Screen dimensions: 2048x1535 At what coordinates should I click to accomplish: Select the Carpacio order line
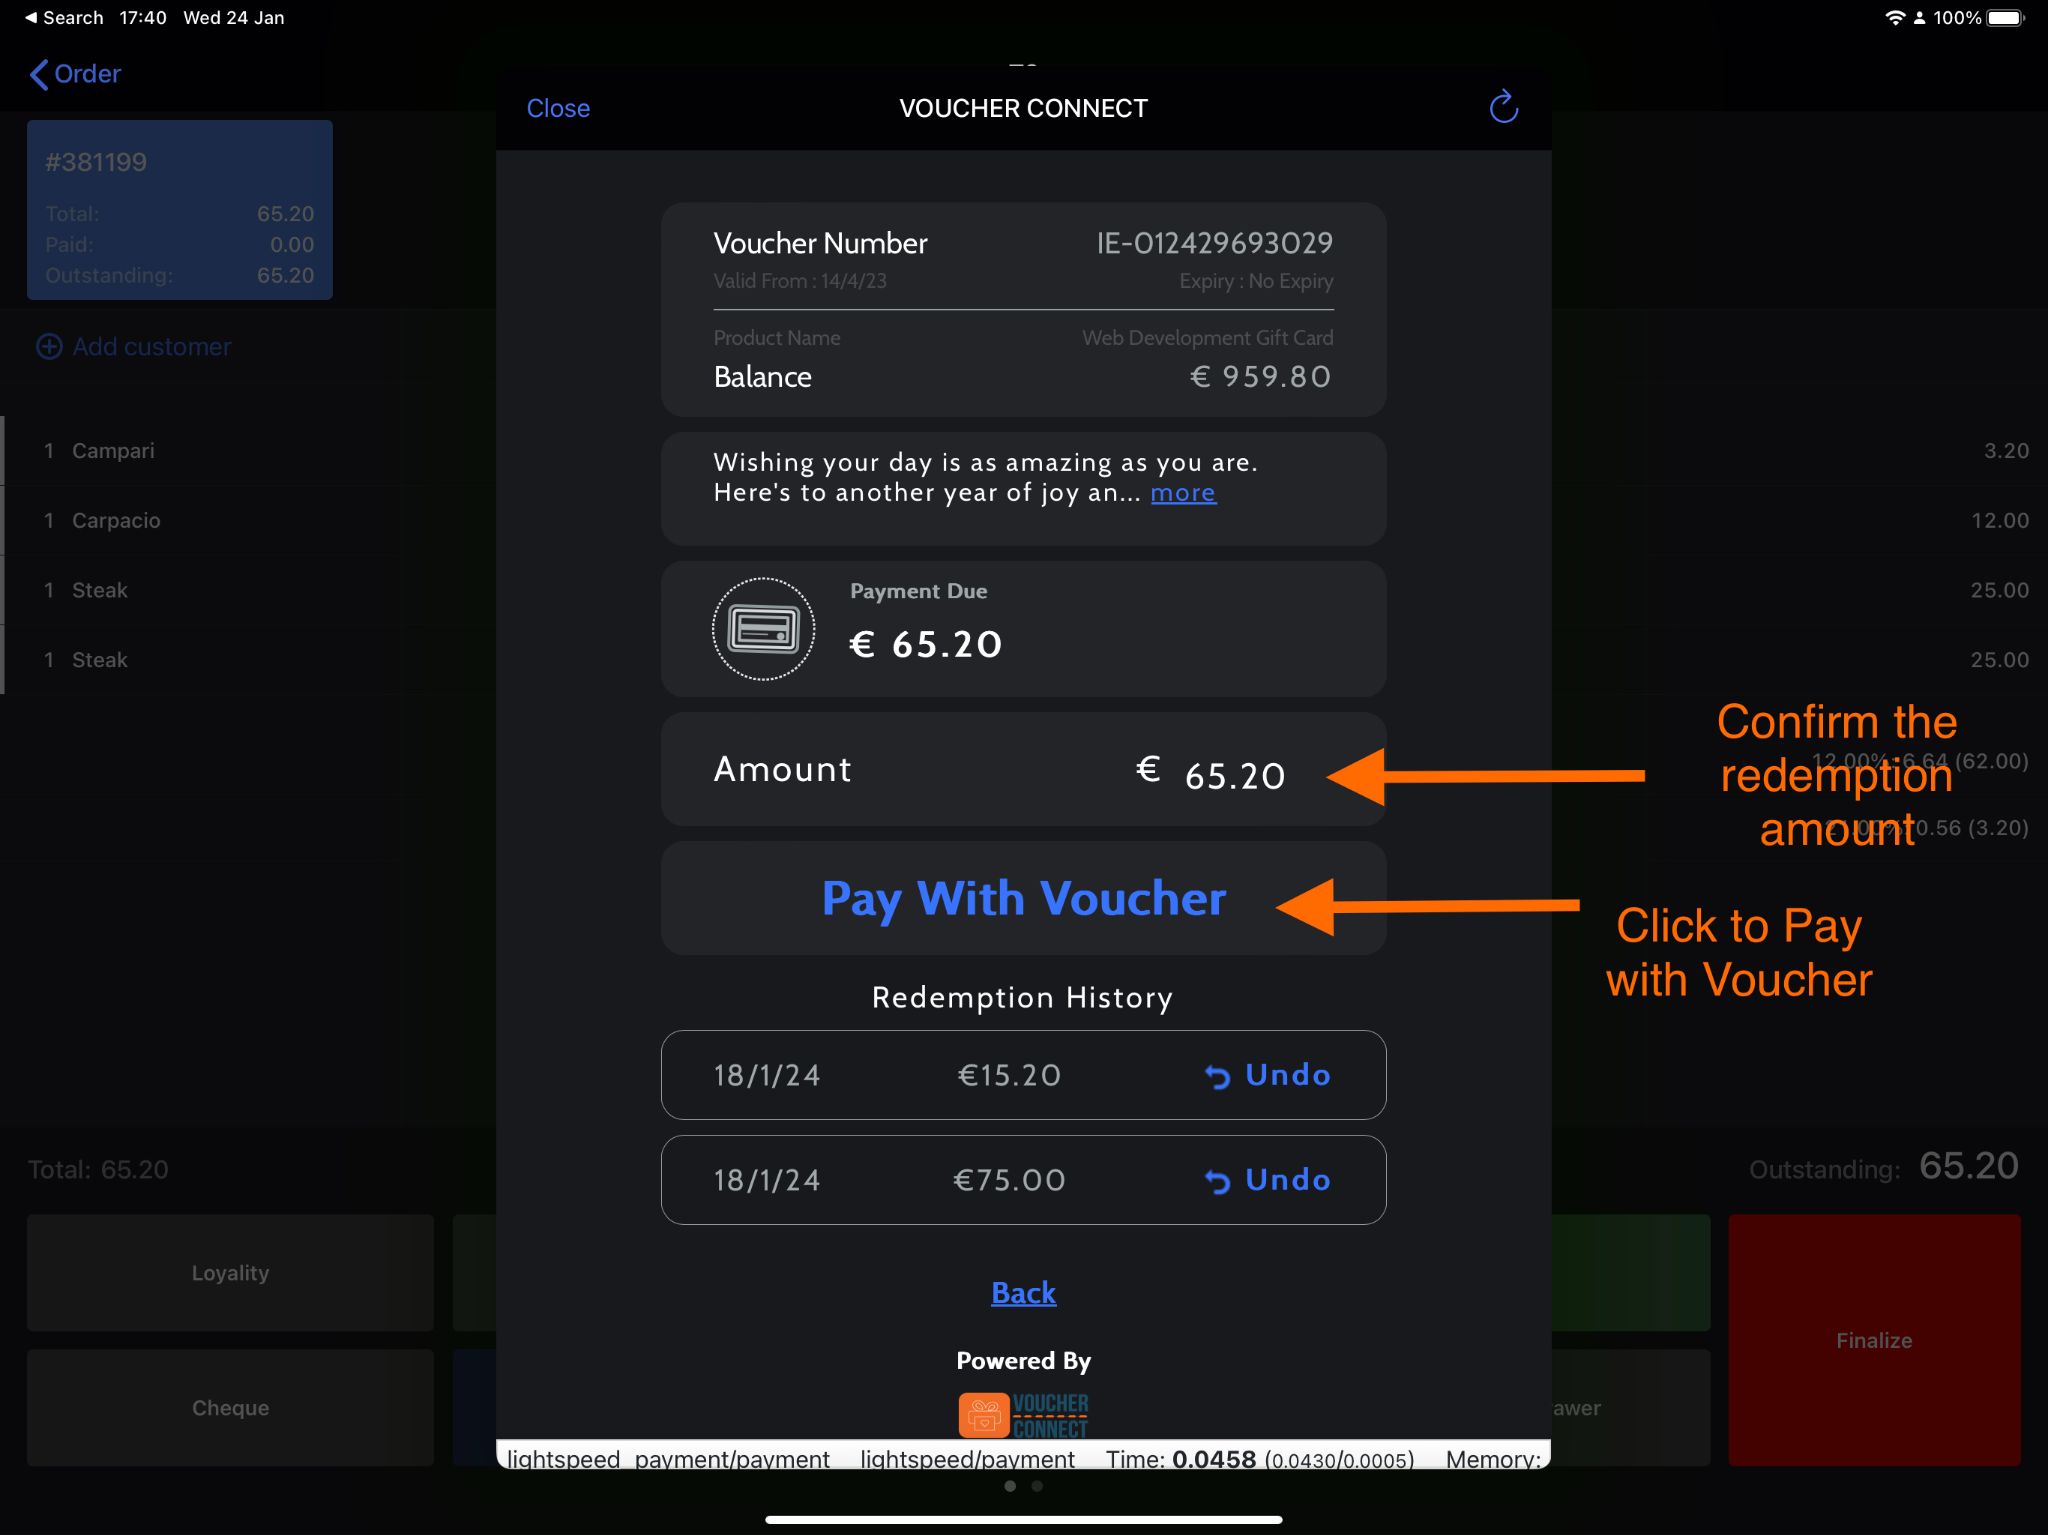pos(116,520)
